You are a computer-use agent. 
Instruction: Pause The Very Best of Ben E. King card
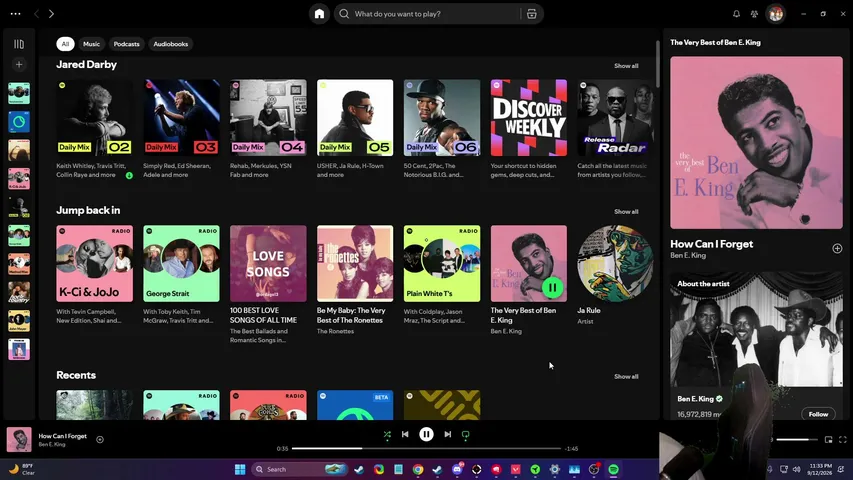[x=552, y=287]
